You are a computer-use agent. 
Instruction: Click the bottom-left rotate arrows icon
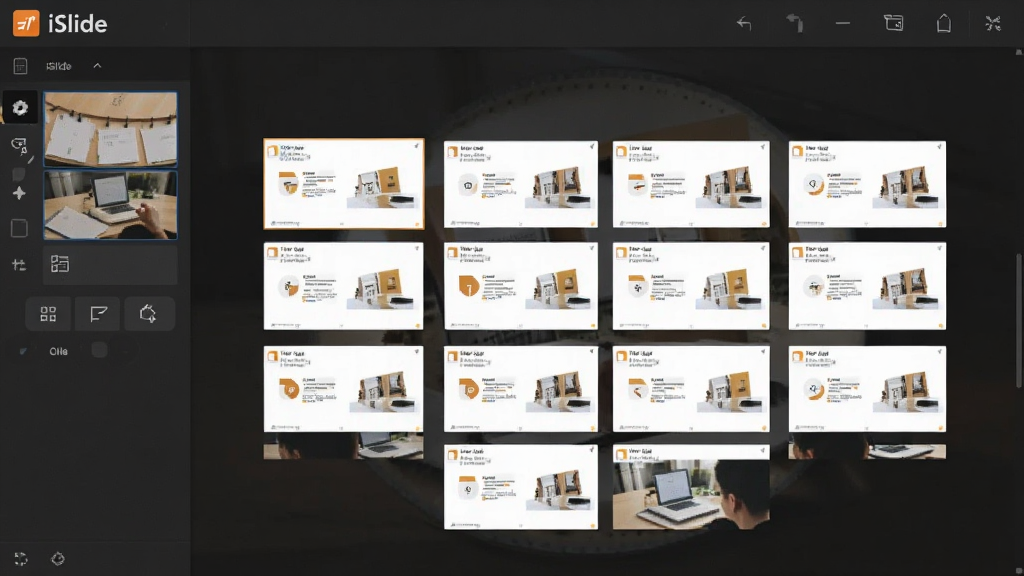point(21,559)
